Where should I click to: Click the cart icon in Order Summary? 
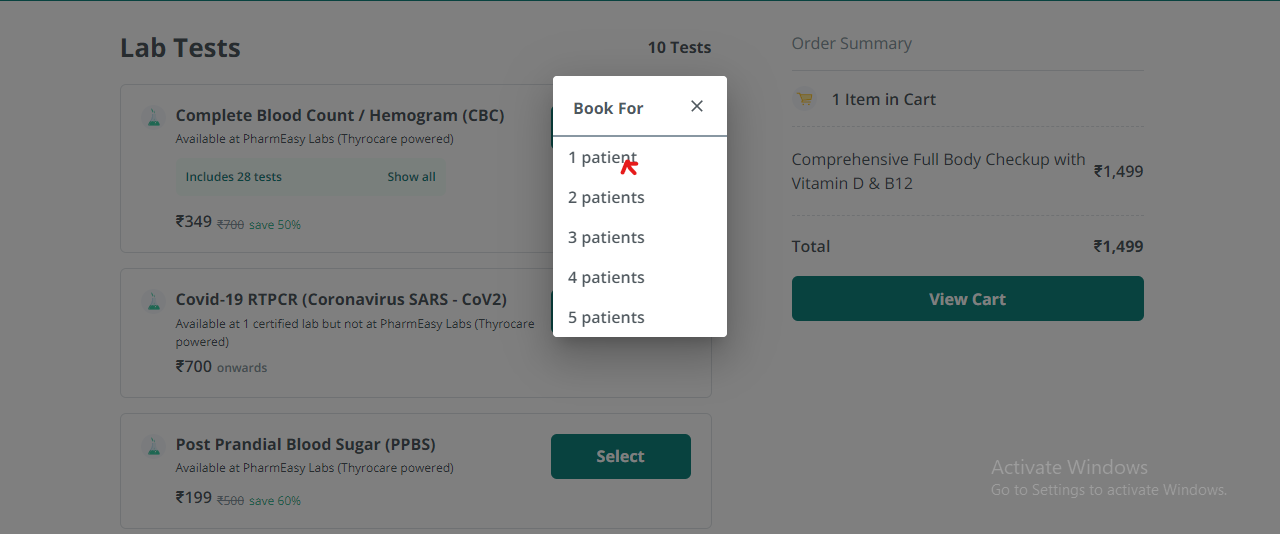tap(804, 99)
